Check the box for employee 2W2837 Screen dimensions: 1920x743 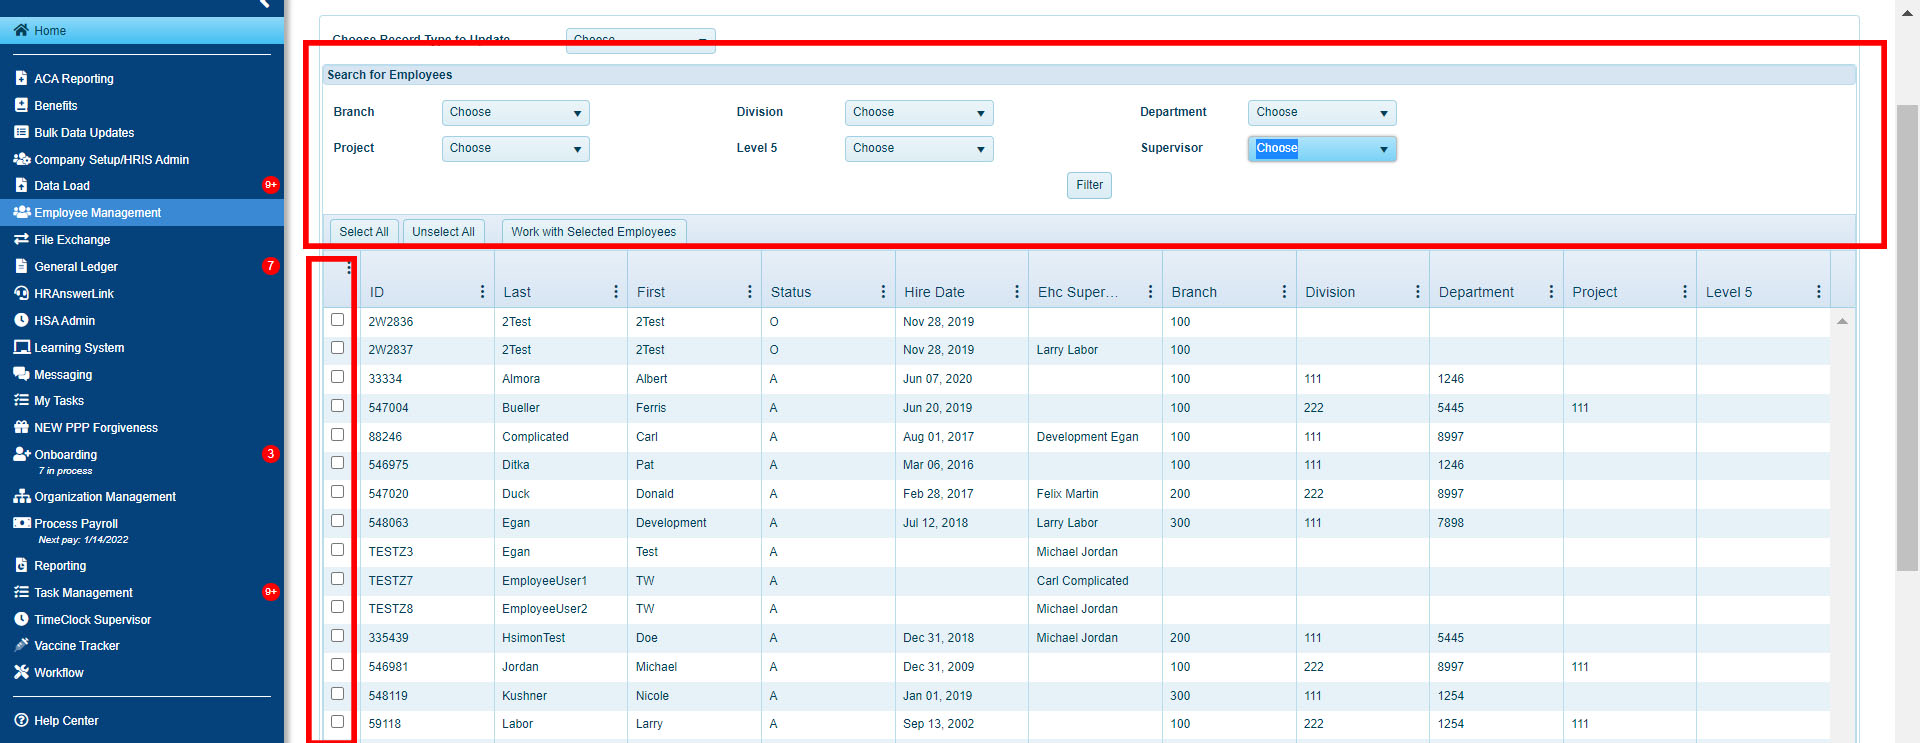coord(337,348)
